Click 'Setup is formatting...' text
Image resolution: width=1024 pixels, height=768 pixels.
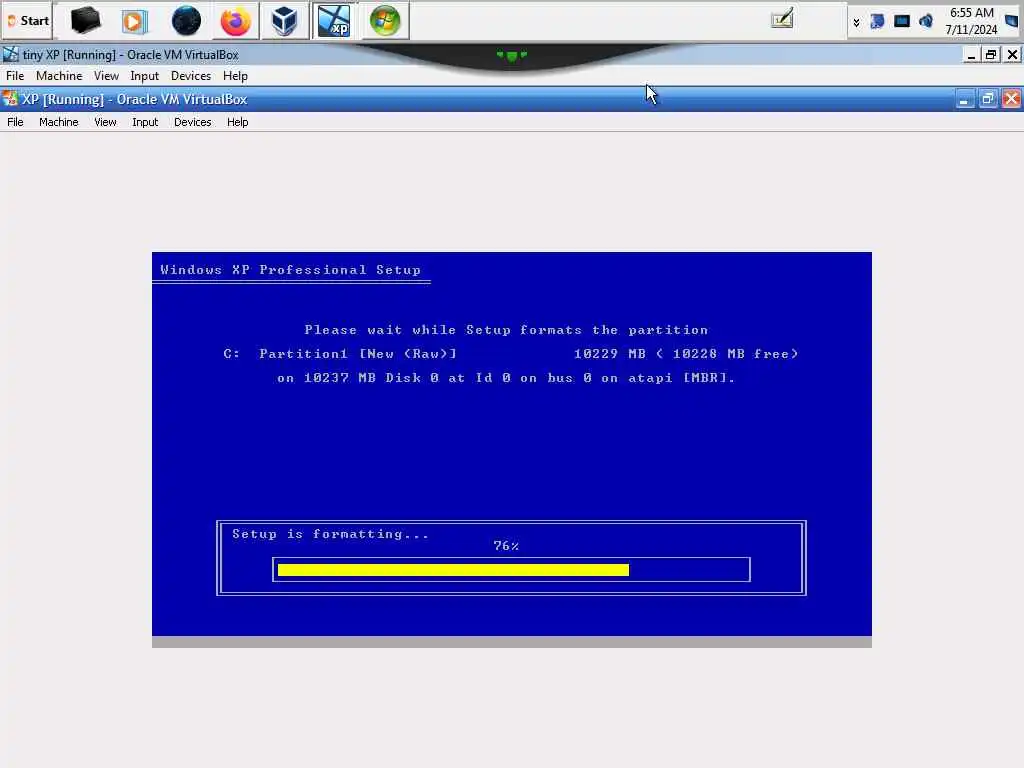[330, 534]
